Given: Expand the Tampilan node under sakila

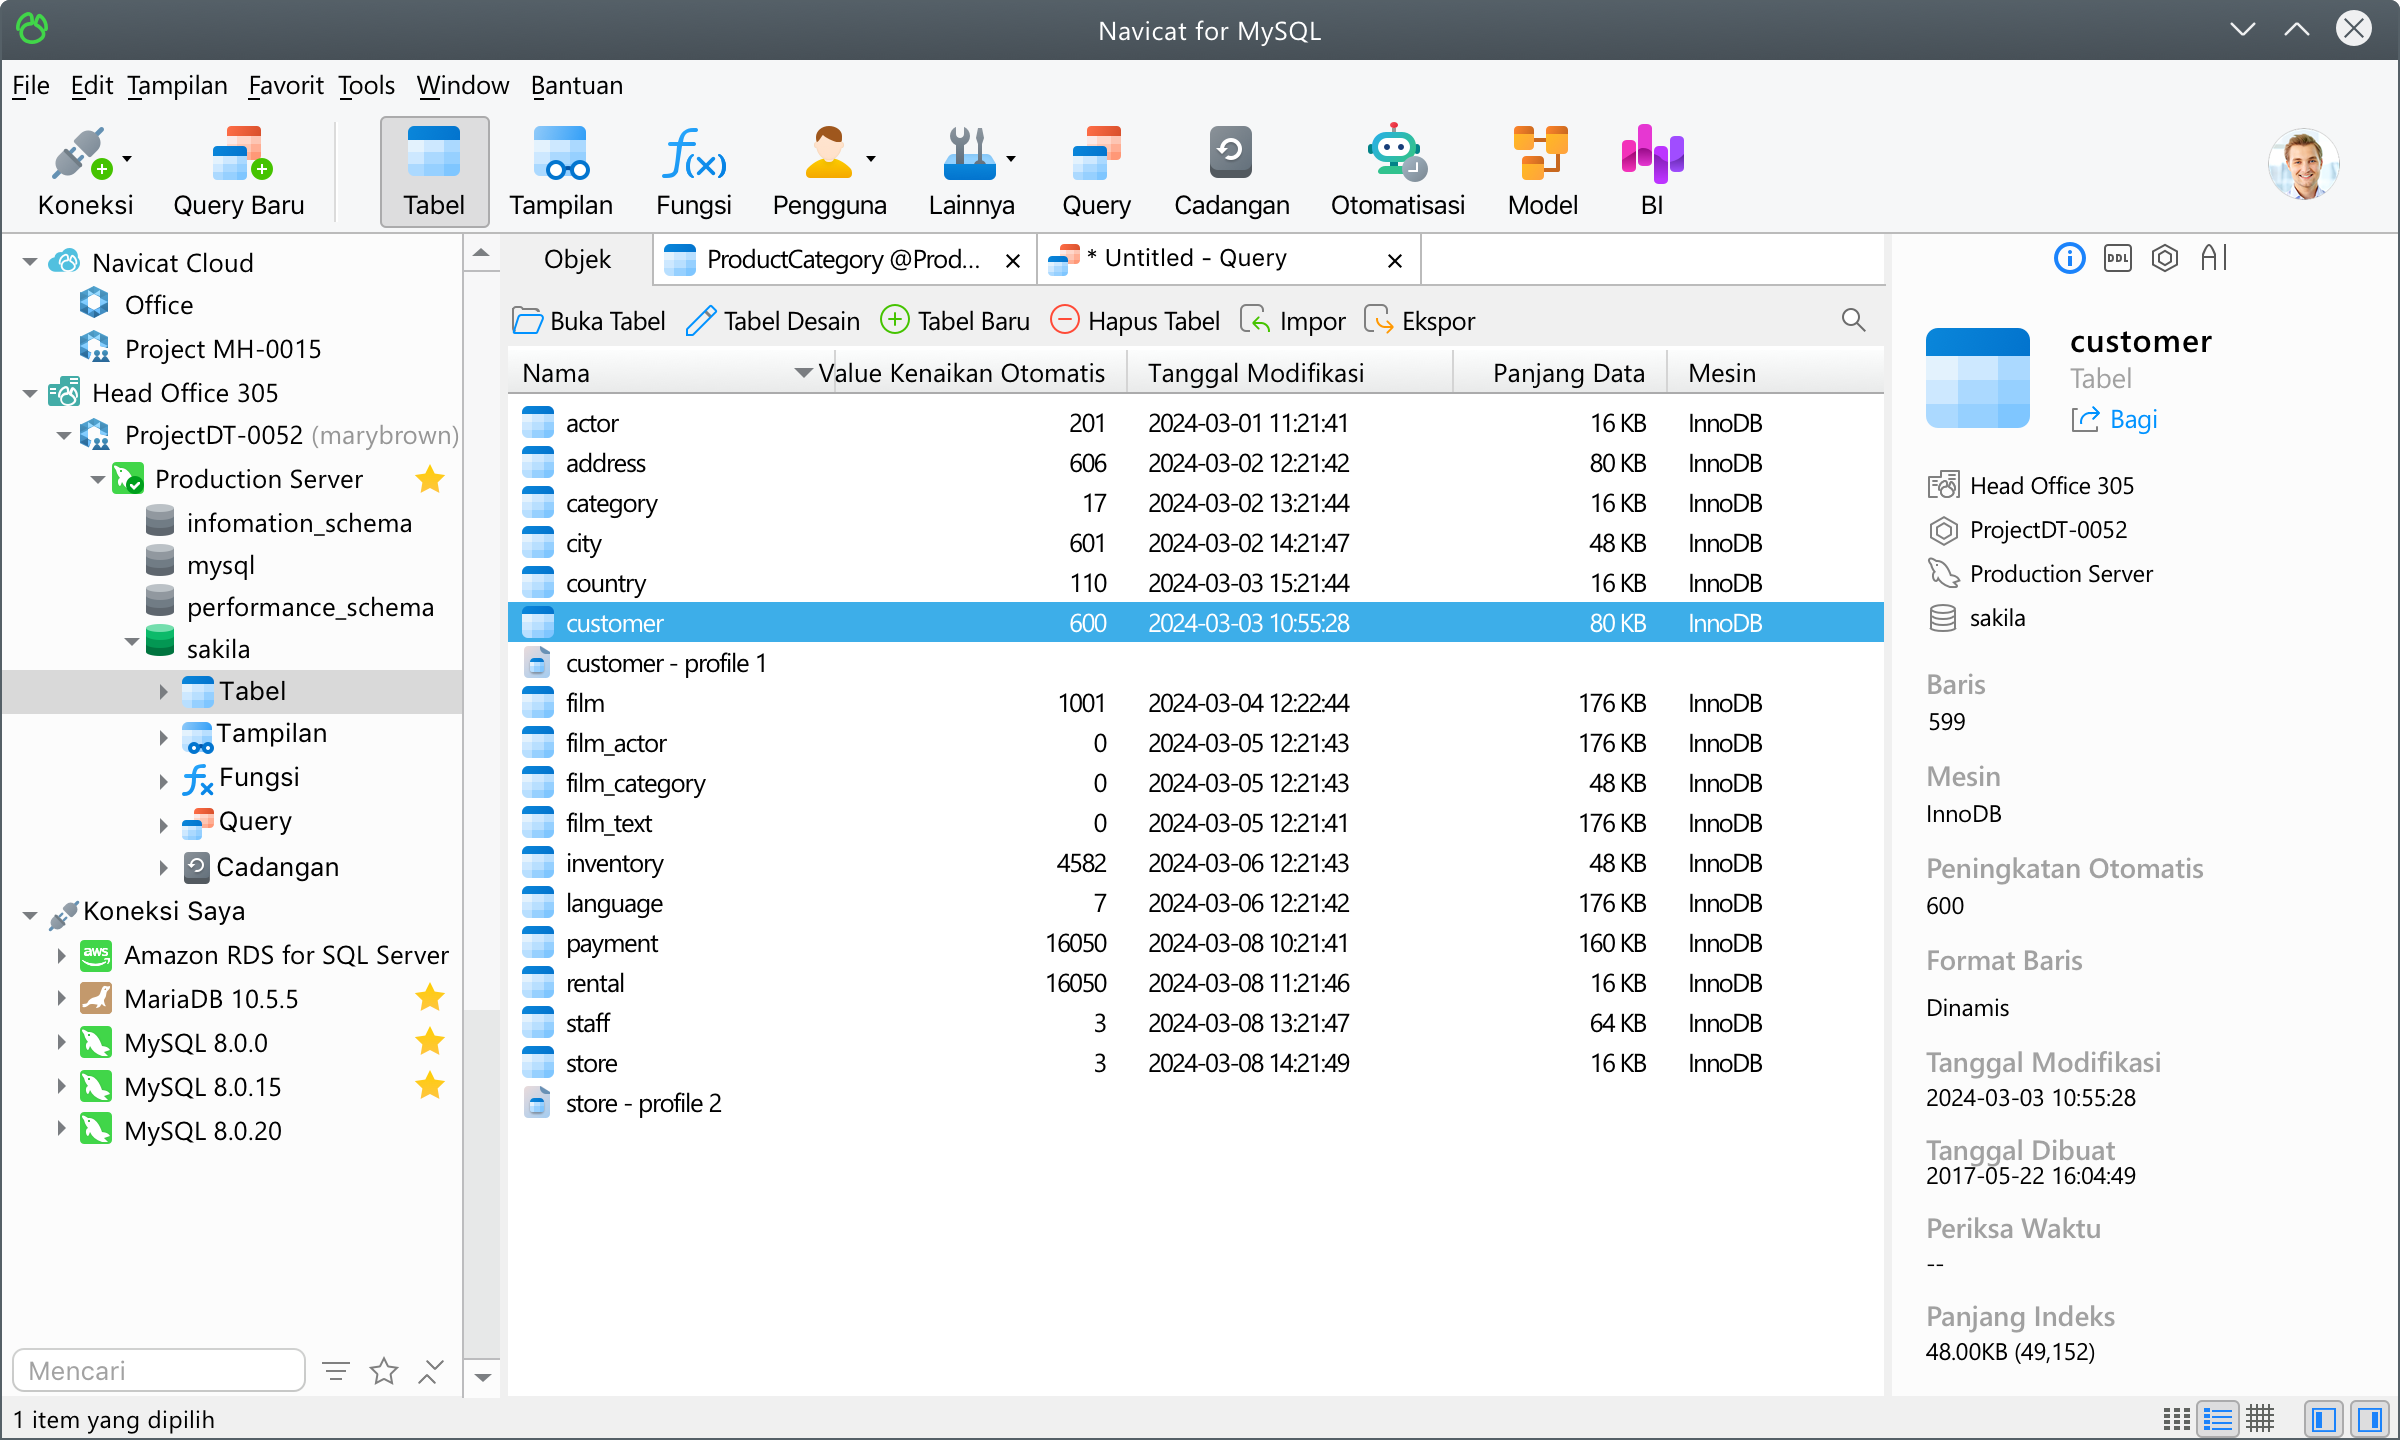Looking at the screenshot, I should coord(163,737).
